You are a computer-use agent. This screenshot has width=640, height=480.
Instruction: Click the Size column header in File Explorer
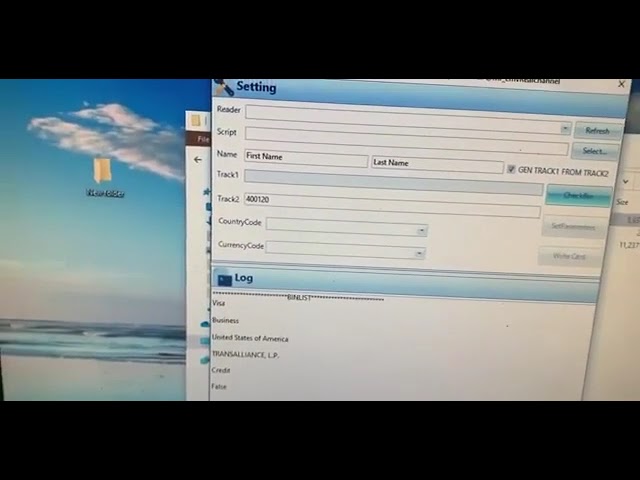[622, 202]
